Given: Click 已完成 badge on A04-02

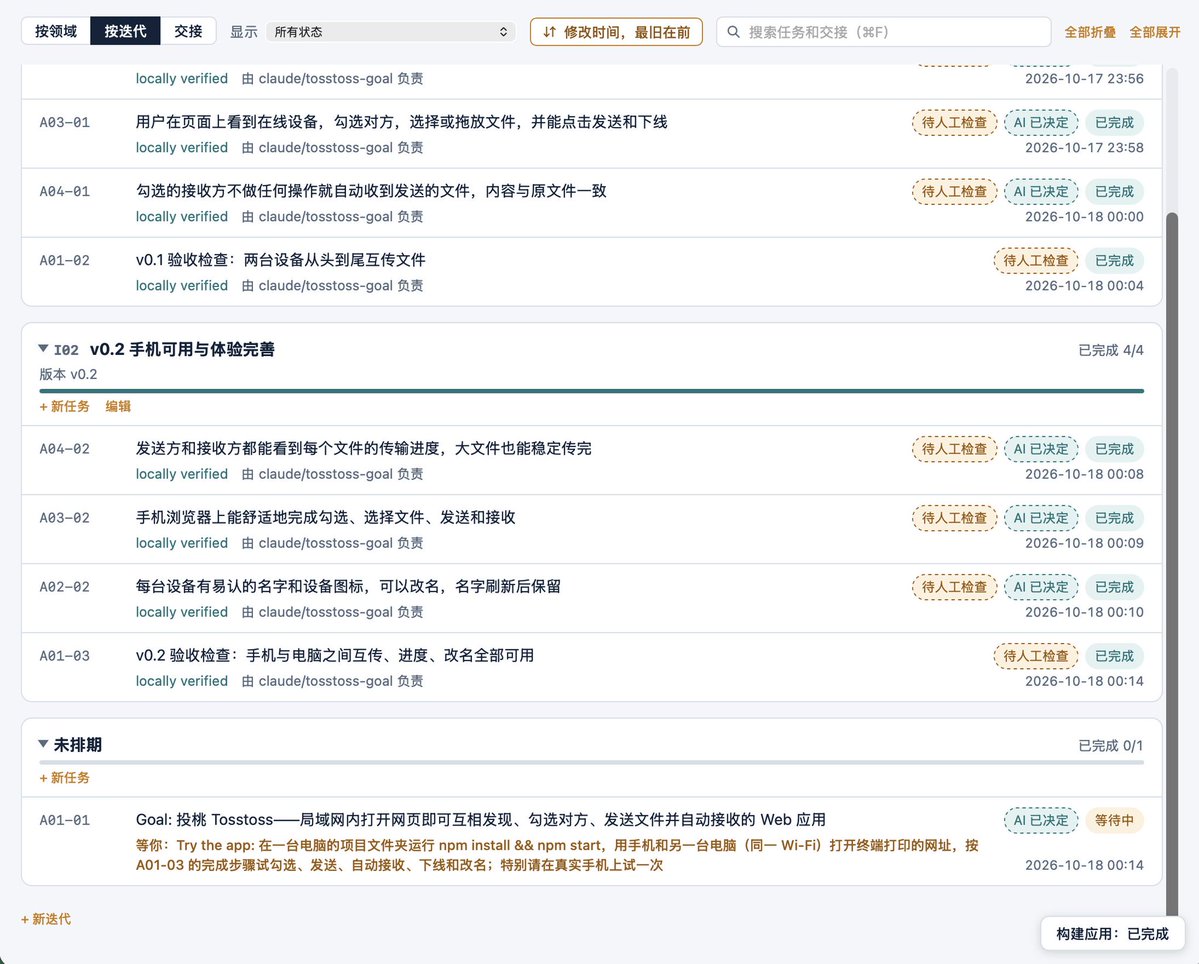Looking at the screenshot, I should pos(1114,449).
